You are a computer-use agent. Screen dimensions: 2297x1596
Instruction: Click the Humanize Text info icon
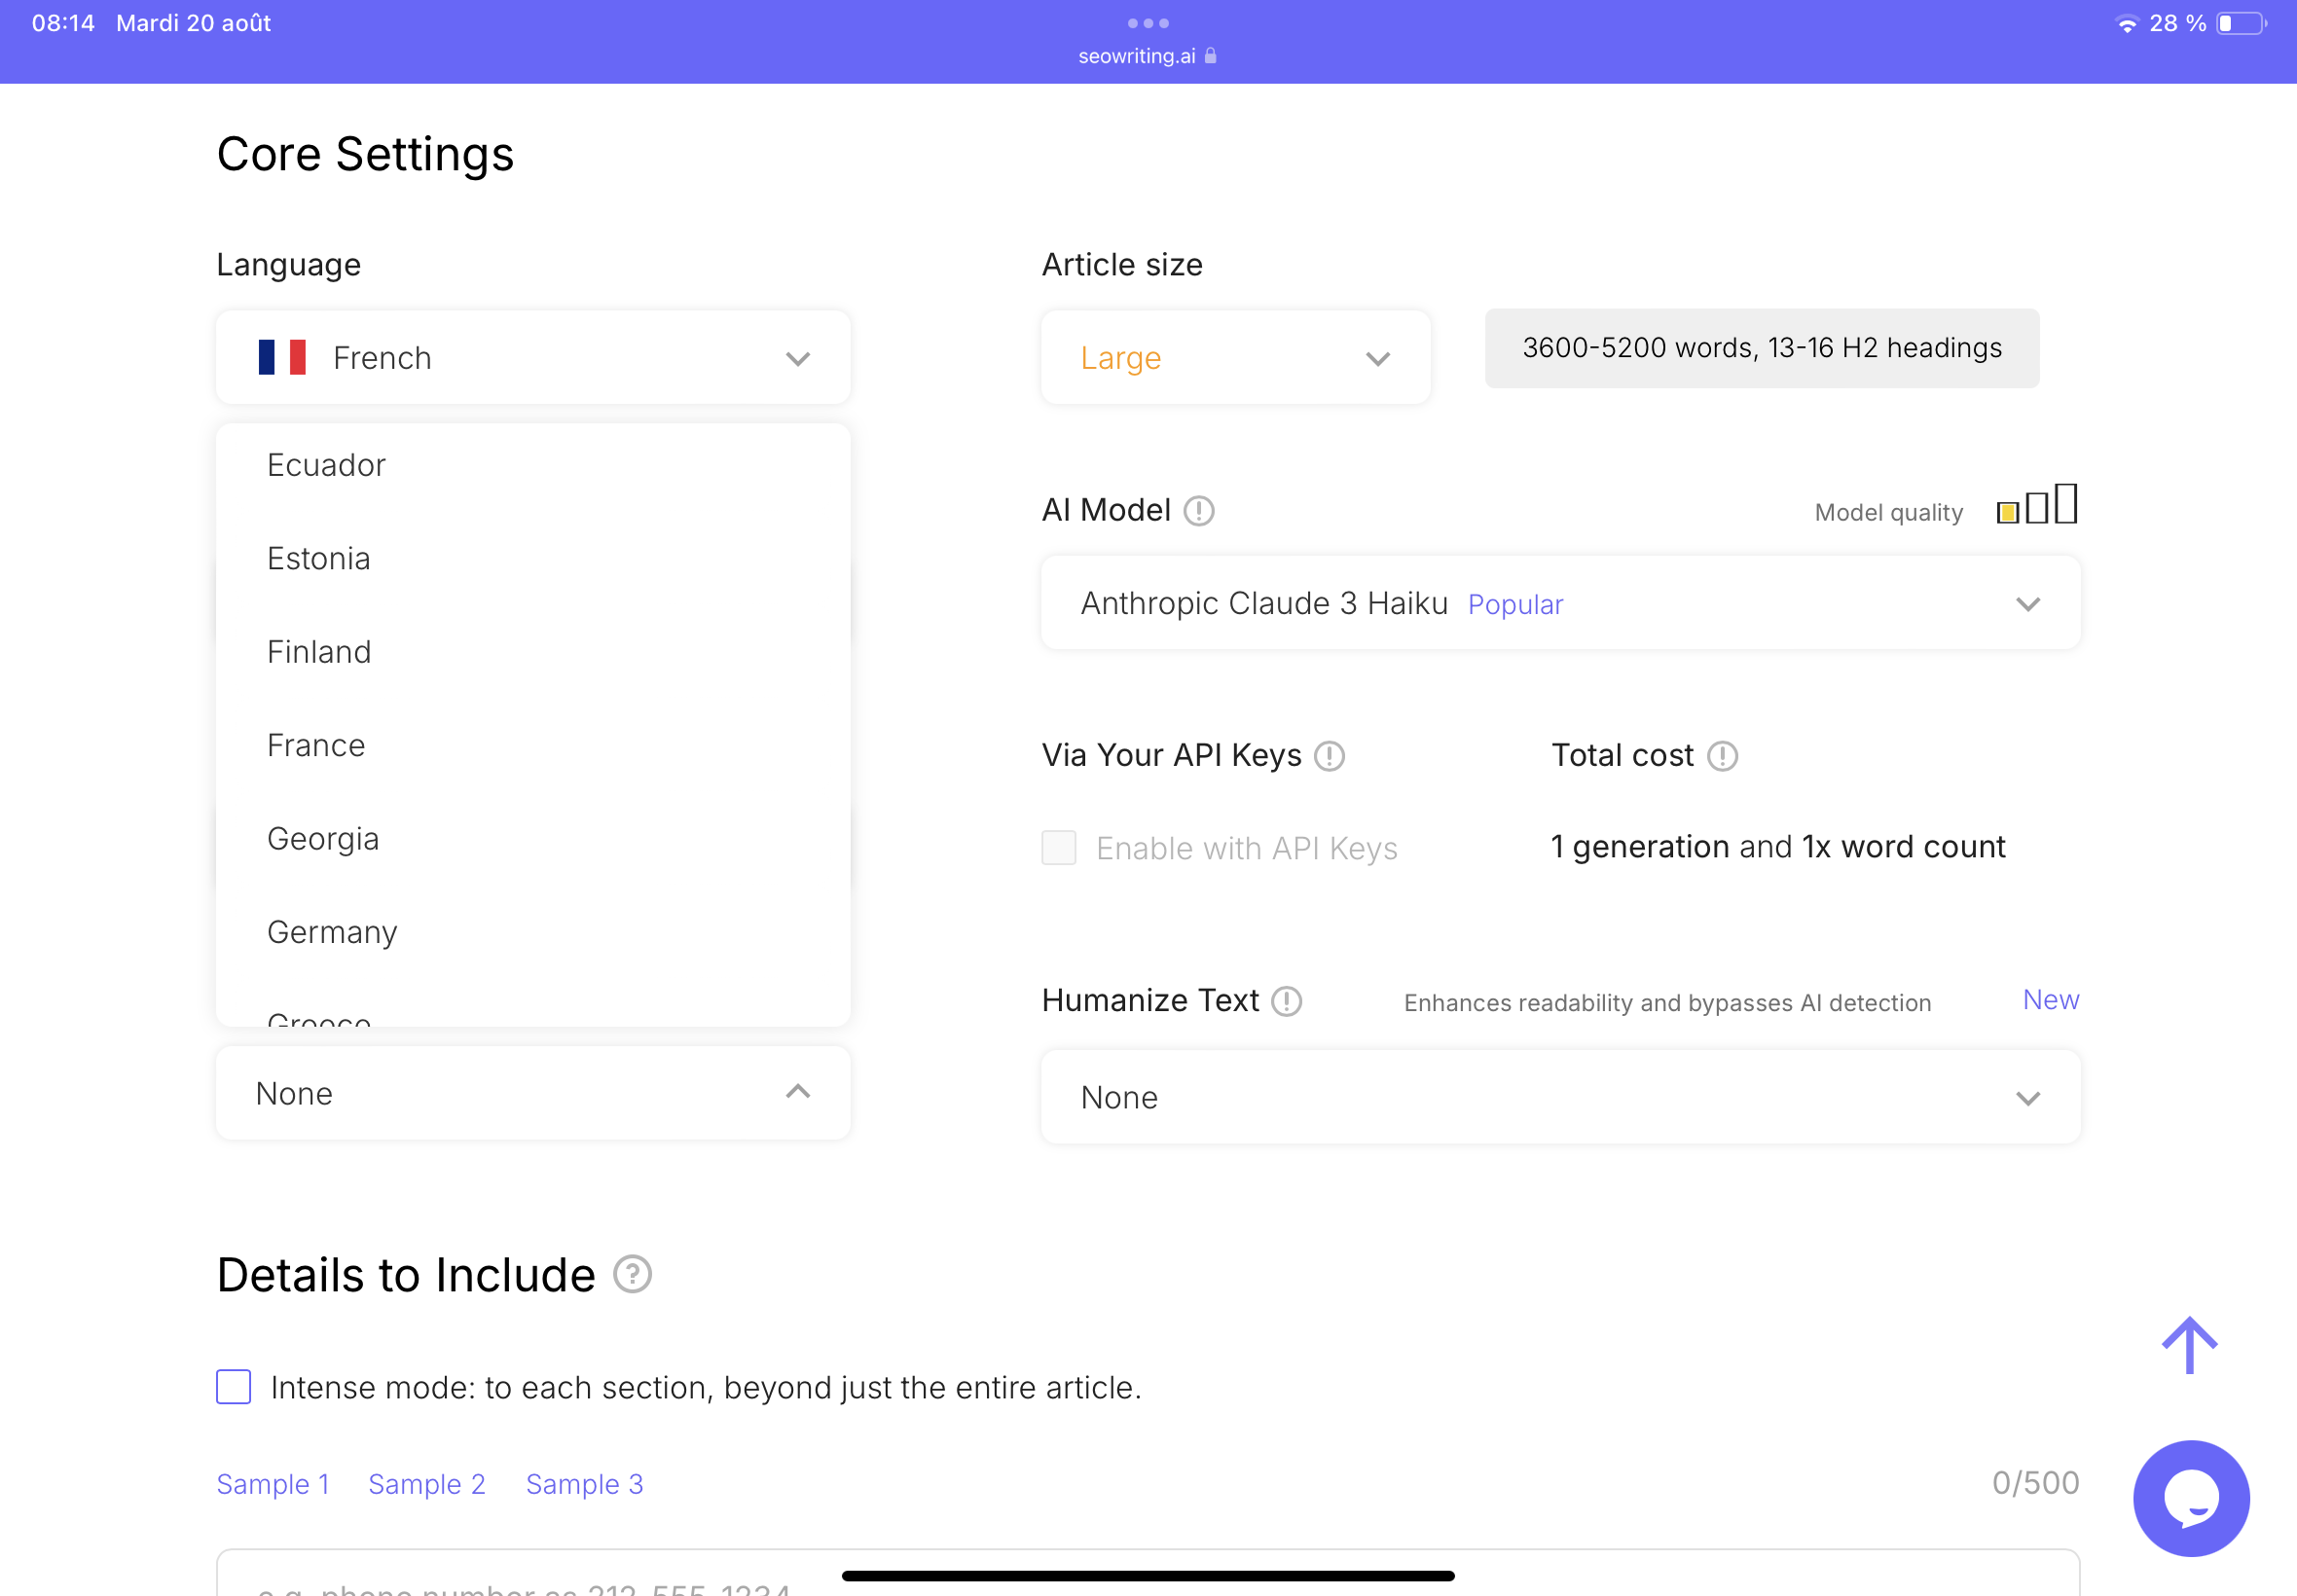point(1286,1001)
